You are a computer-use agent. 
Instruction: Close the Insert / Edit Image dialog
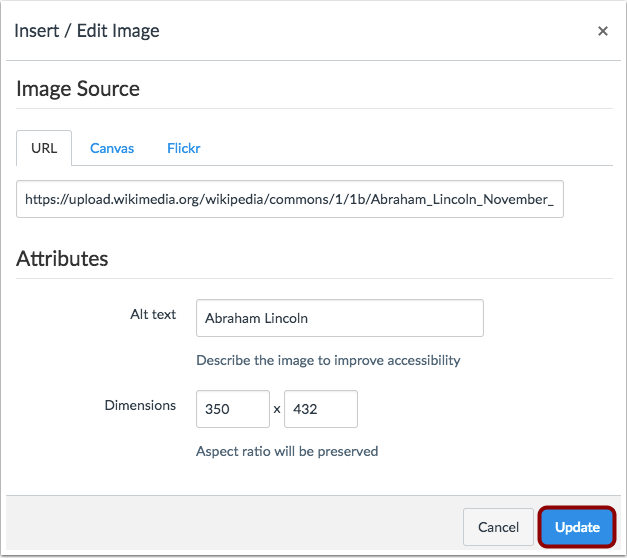[603, 31]
